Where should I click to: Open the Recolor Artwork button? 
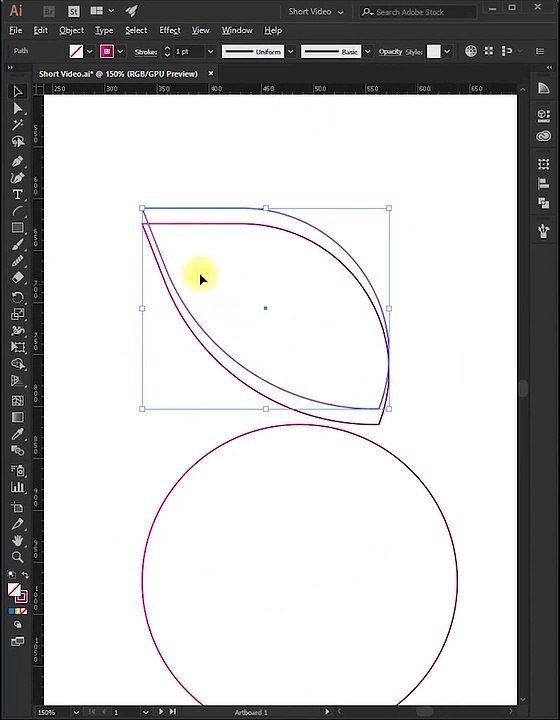(x=470, y=51)
